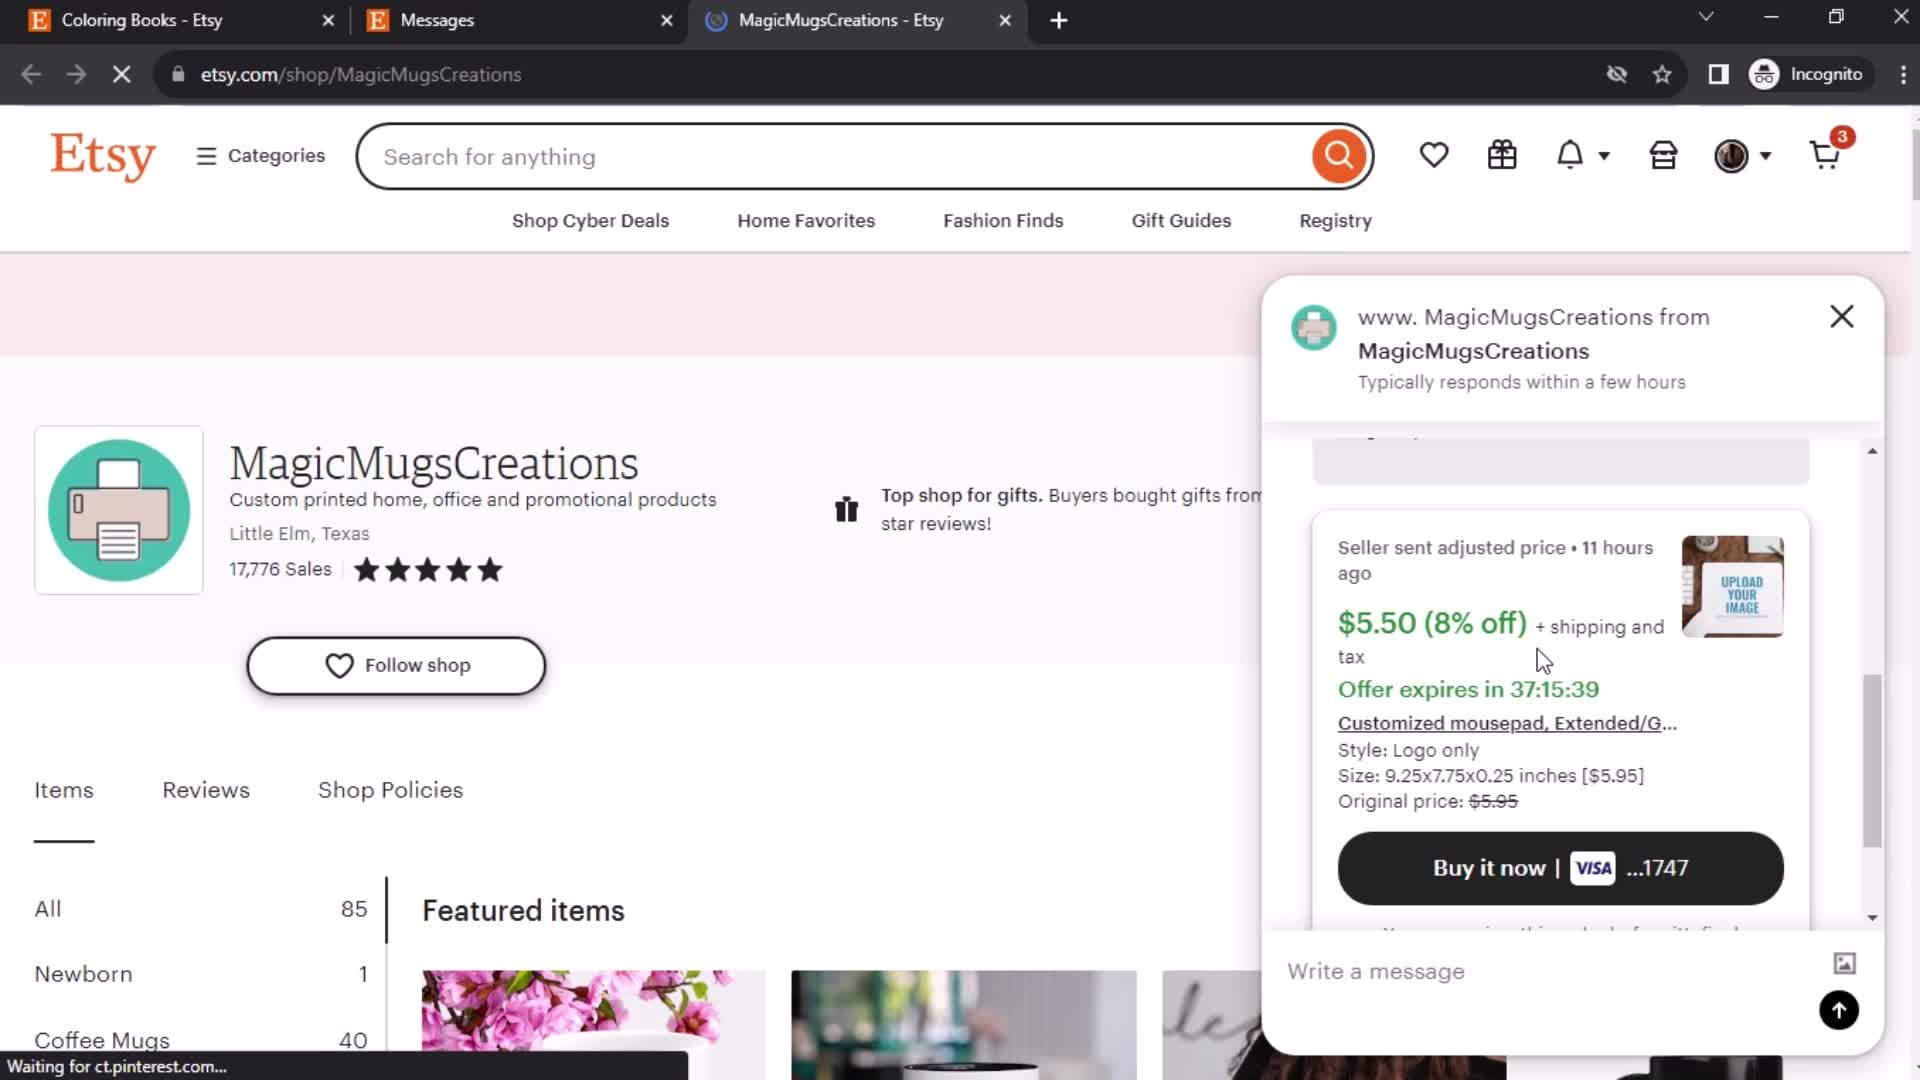Expand the account profile dropdown
Image resolution: width=1920 pixels, height=1080 pixels.
tap(1742, 155)
